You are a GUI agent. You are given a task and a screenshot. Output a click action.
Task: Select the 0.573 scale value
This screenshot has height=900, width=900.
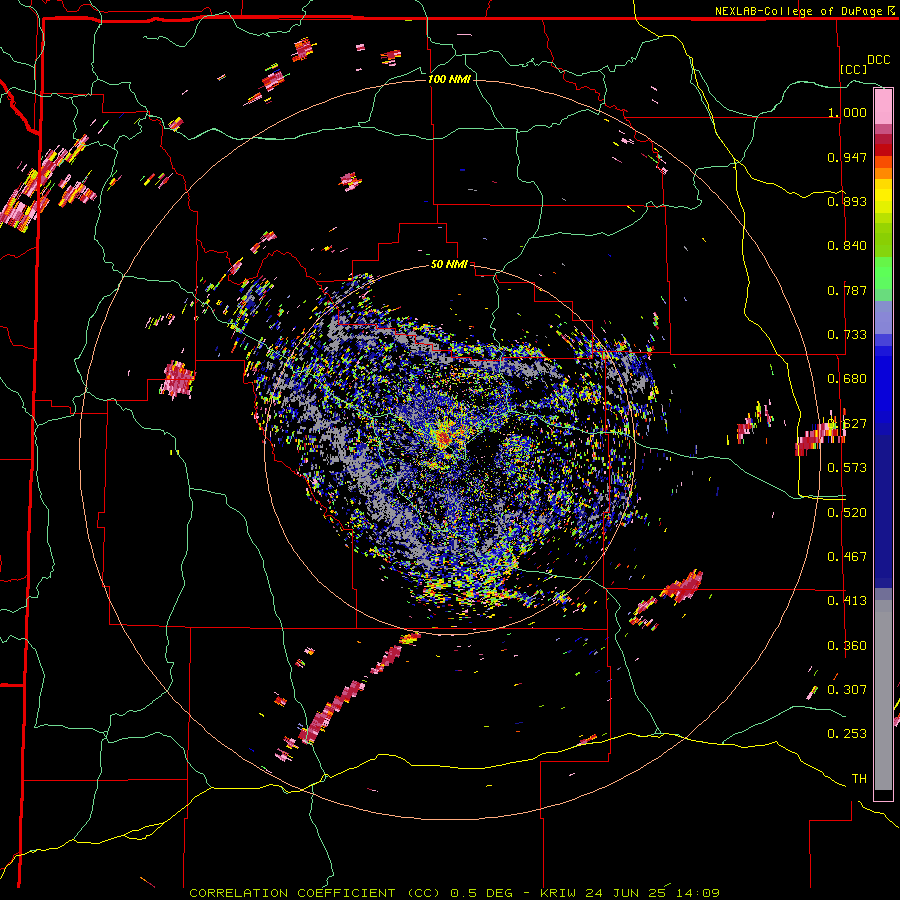click(x=847, y=468)
